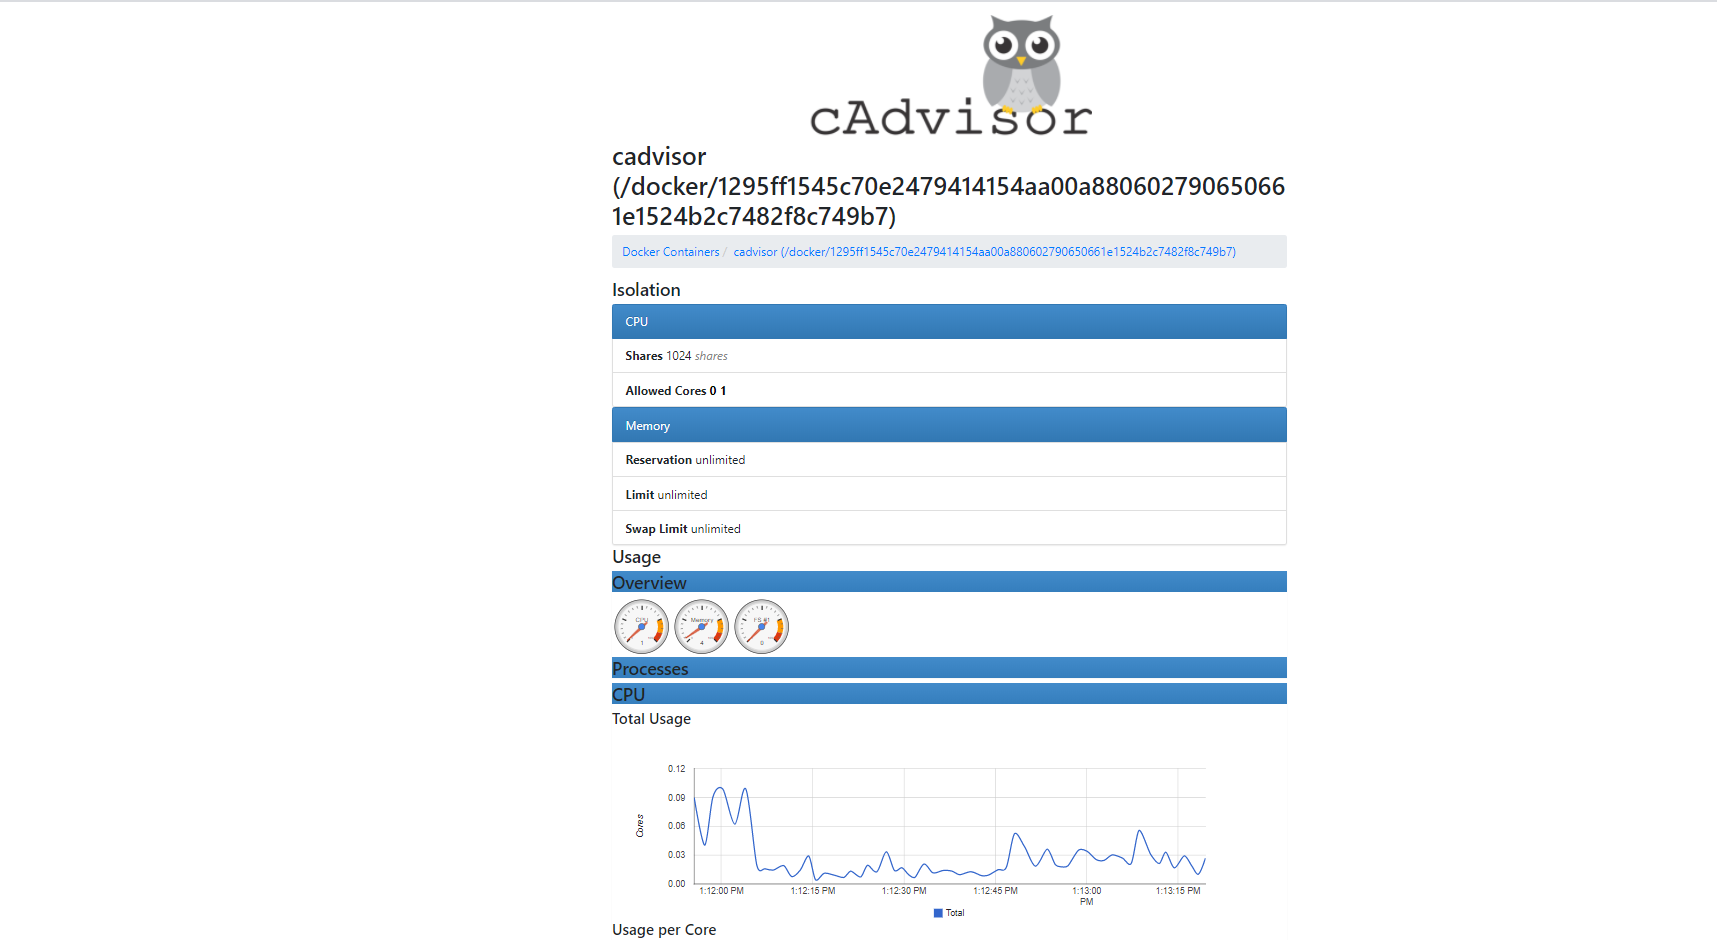Click the Cores axis label on the chart
This screenshot has height=940, width=1717.
639,823
